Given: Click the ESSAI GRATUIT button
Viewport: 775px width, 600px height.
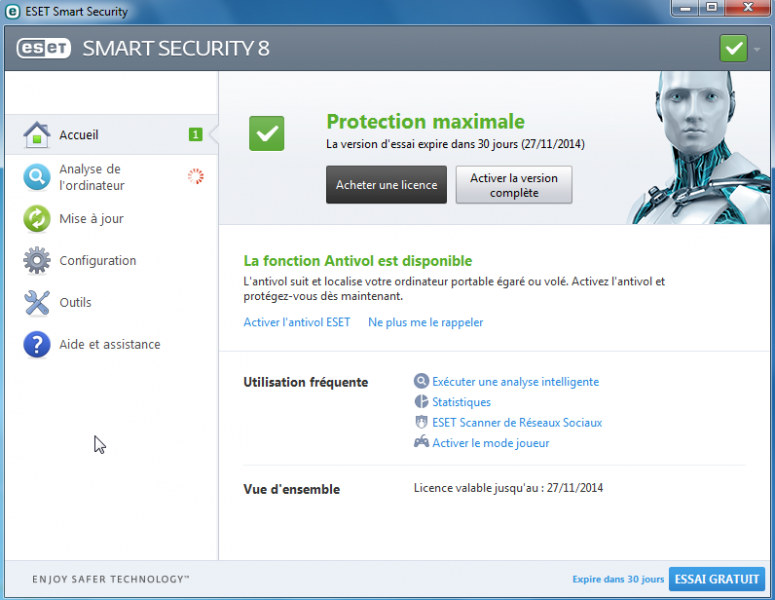Looking at the screenshot, I should coord(717,579).
